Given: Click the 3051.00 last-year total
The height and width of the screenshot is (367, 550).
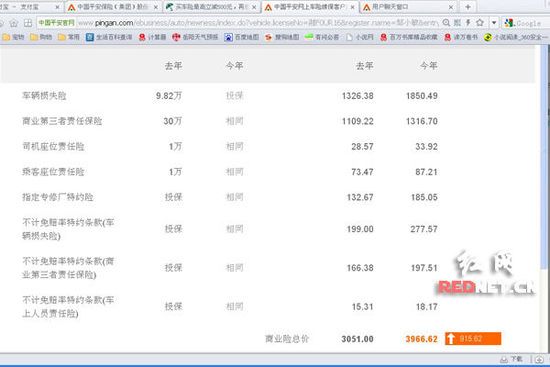Looking at the screenshot, I should pos(357,339).
